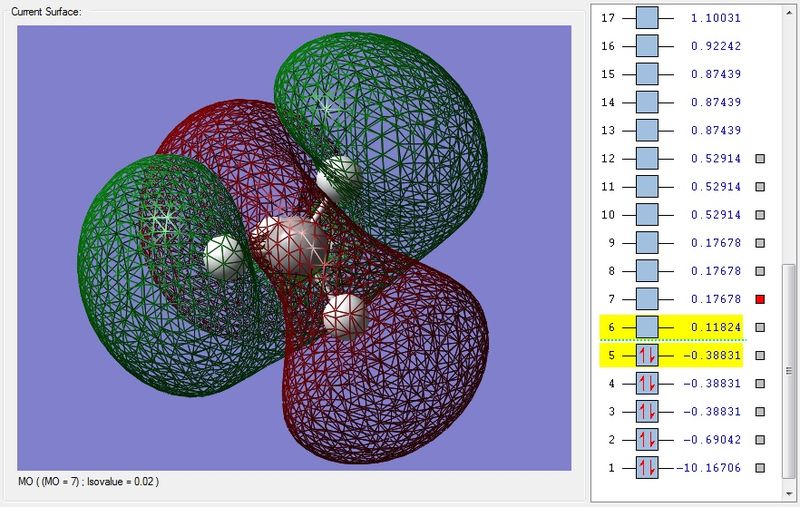Select orbital 9 occupancy box
Viewport: 800px width, 507px height.
tap(647, 243)
